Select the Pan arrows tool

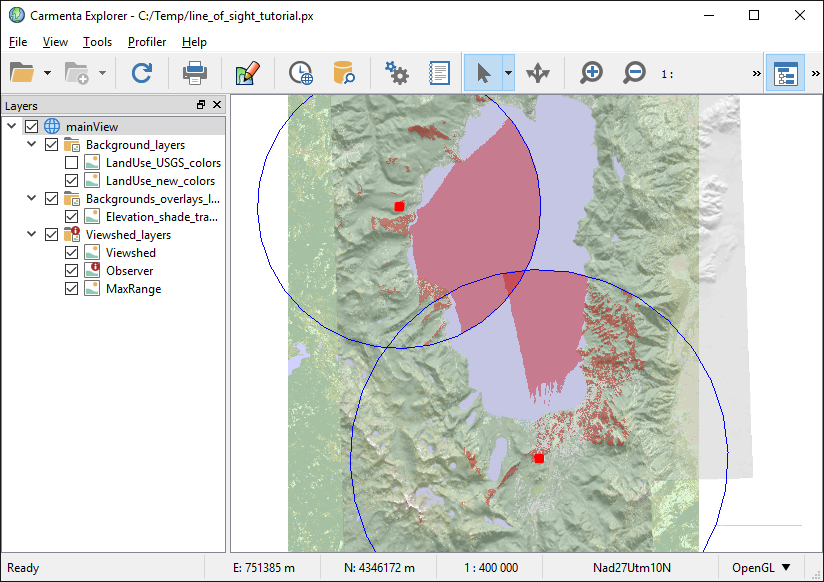538,73
